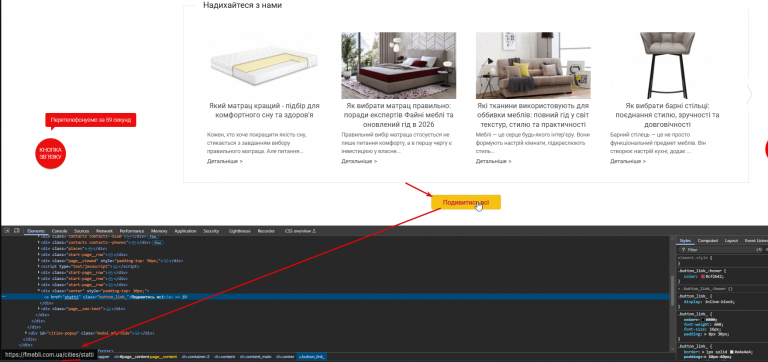The image size is (768, 362).
Task: Open Детальніше link under upholstery fabrics article
Action: [493, 161]
